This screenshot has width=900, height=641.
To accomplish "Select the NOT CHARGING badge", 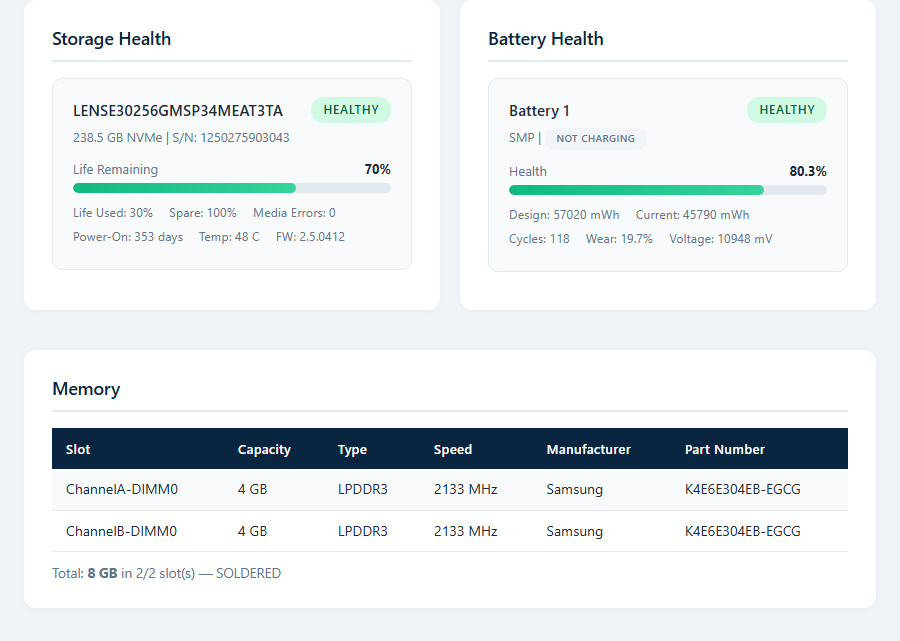I will click(x=595, y=138).
